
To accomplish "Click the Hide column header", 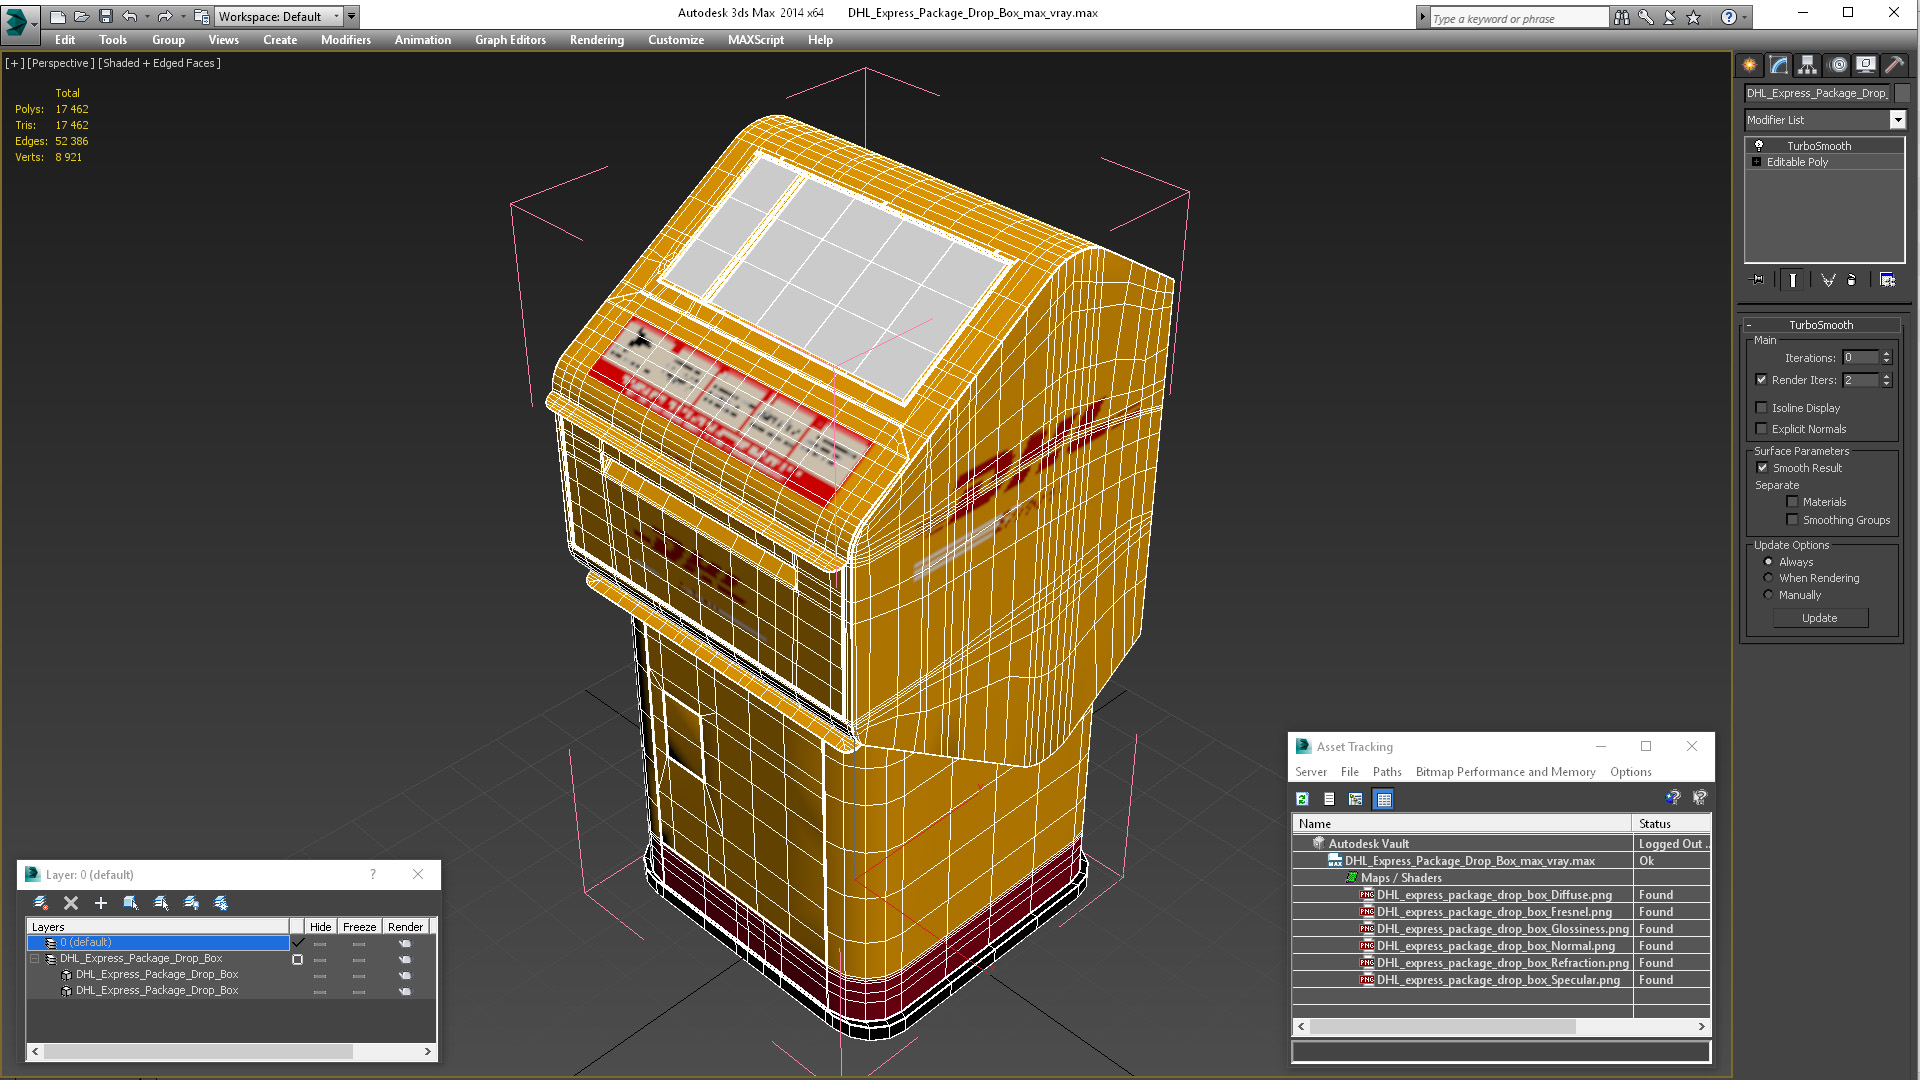I will 320,927.
